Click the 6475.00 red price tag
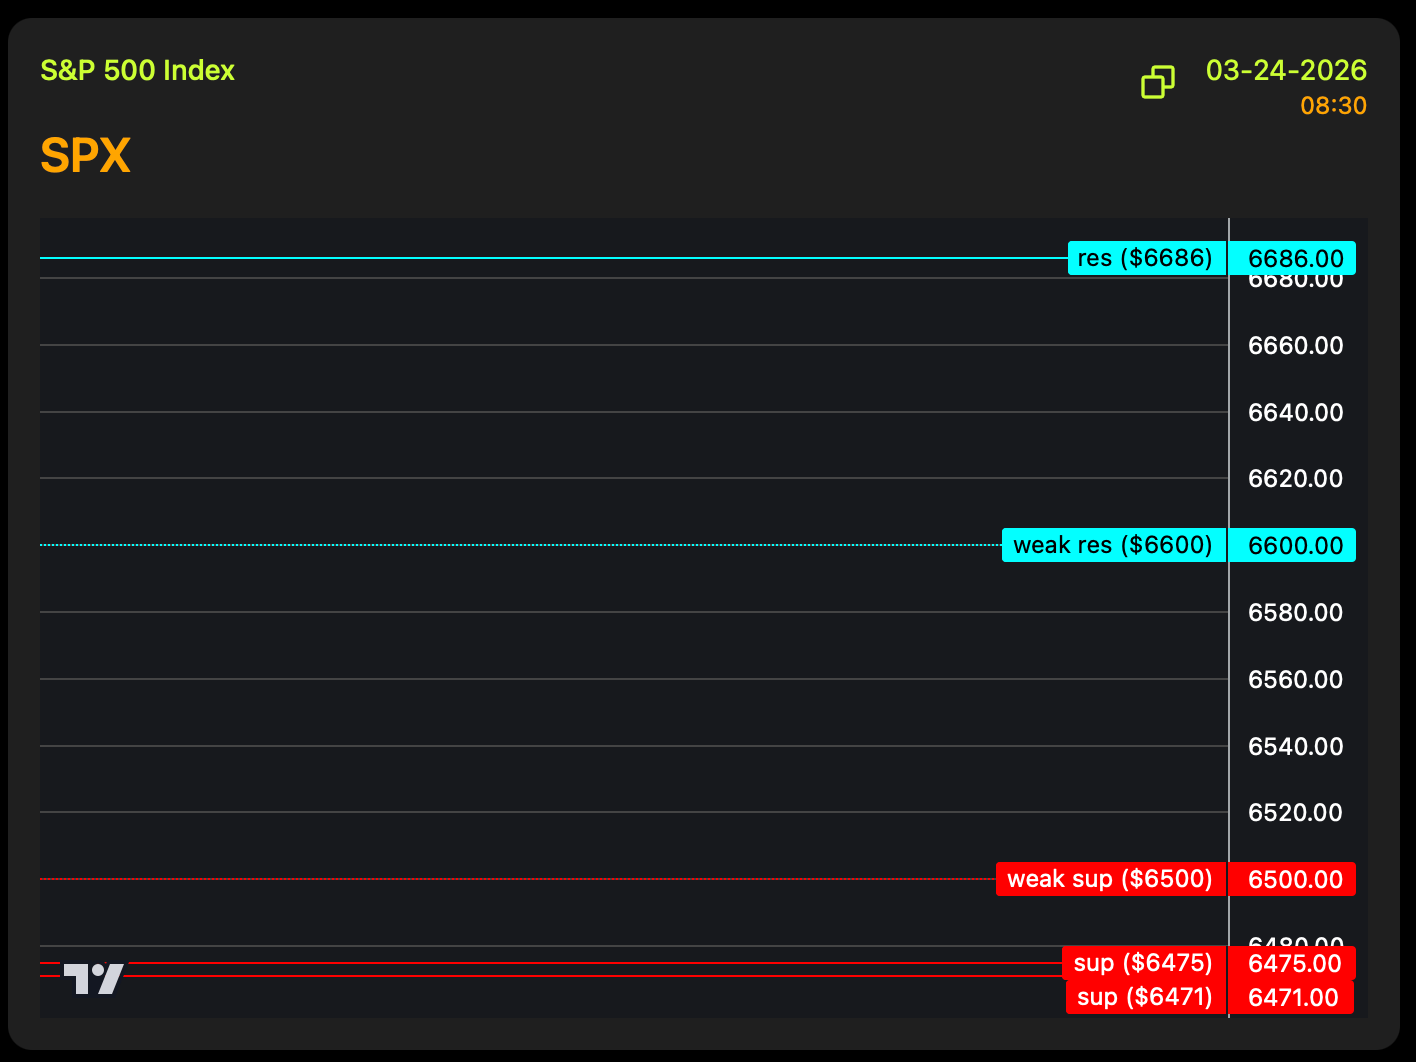The image size is (1416, 1062). point(1294,963)
